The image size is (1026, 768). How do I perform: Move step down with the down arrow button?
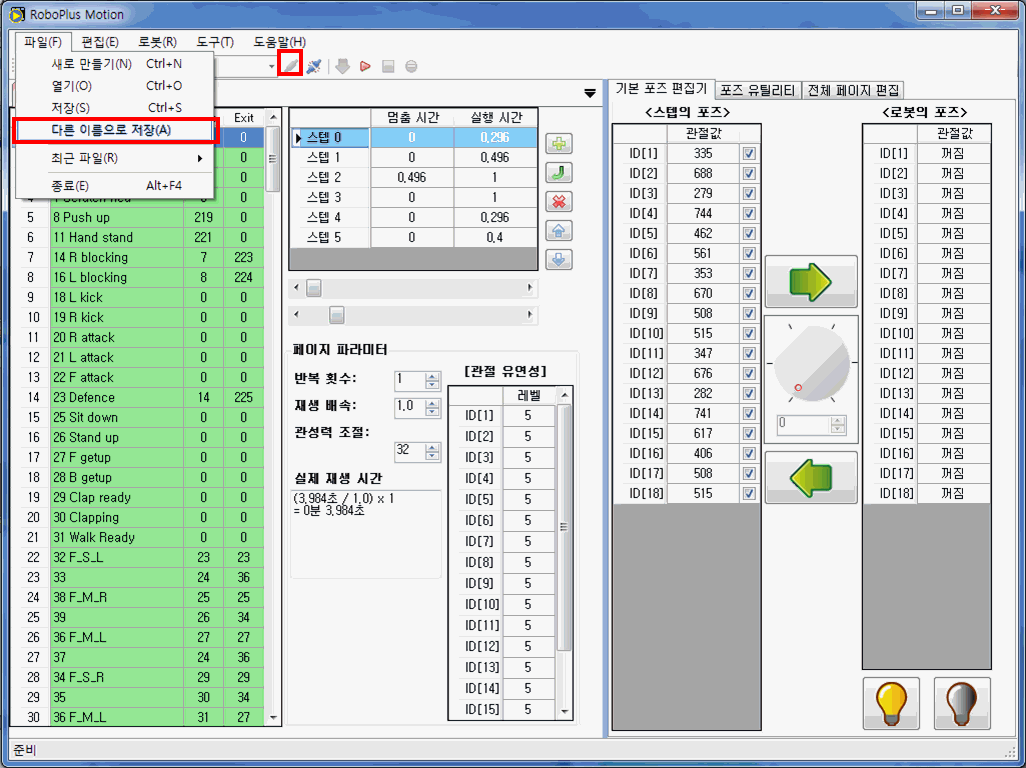(559, 260)
